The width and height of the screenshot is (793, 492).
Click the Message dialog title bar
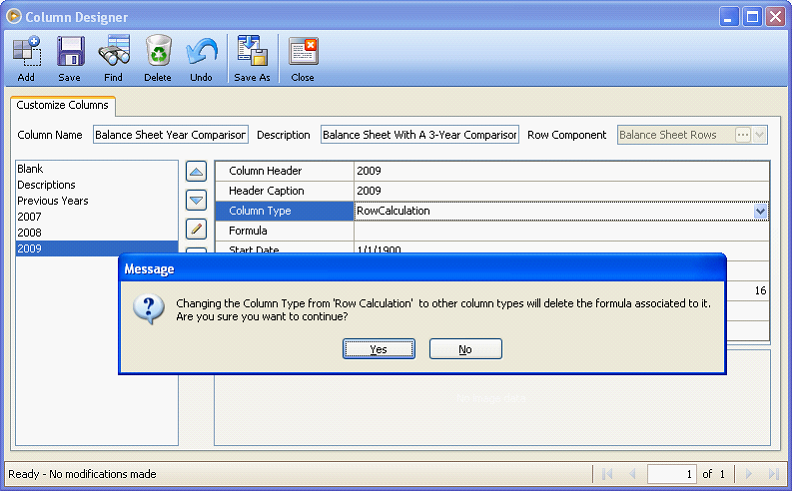tap(422, 269)
